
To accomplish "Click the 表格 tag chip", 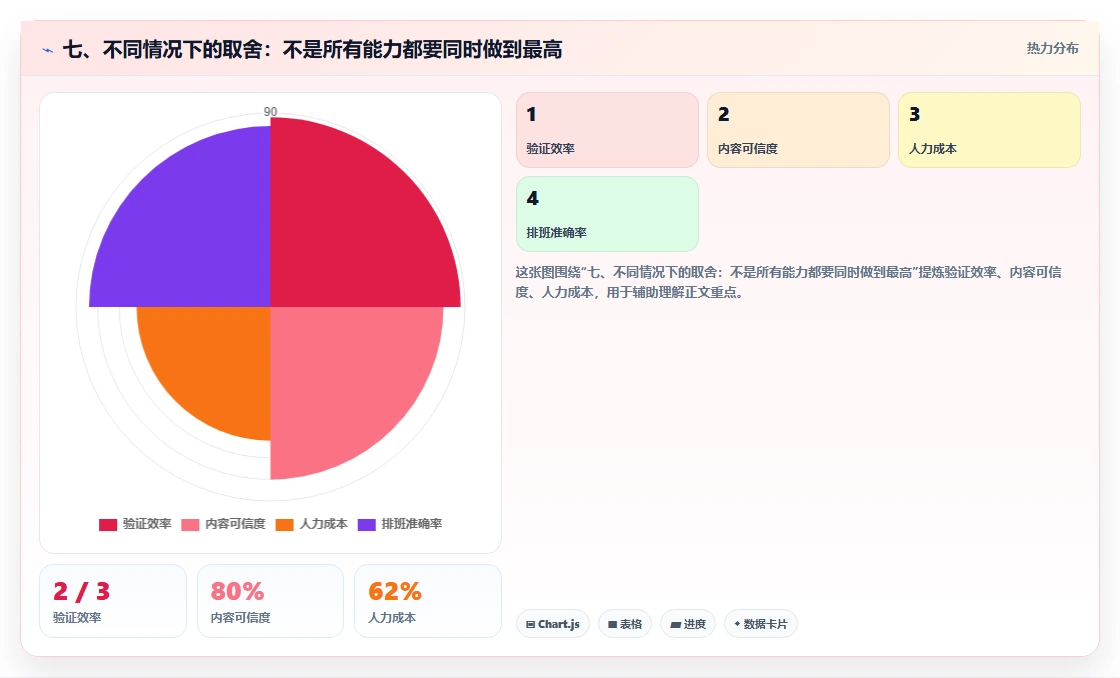I will tap(625, 624).
